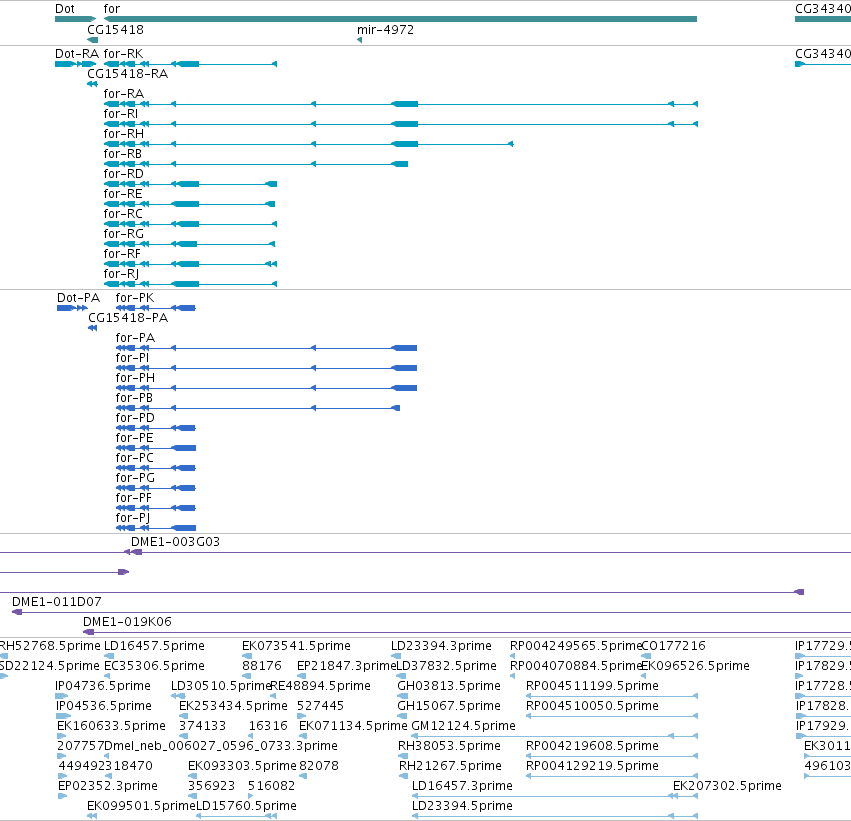Screen dimensions: 851x821
Task: Click EST RP004249565.5prime label
Action: pos(576,646)
